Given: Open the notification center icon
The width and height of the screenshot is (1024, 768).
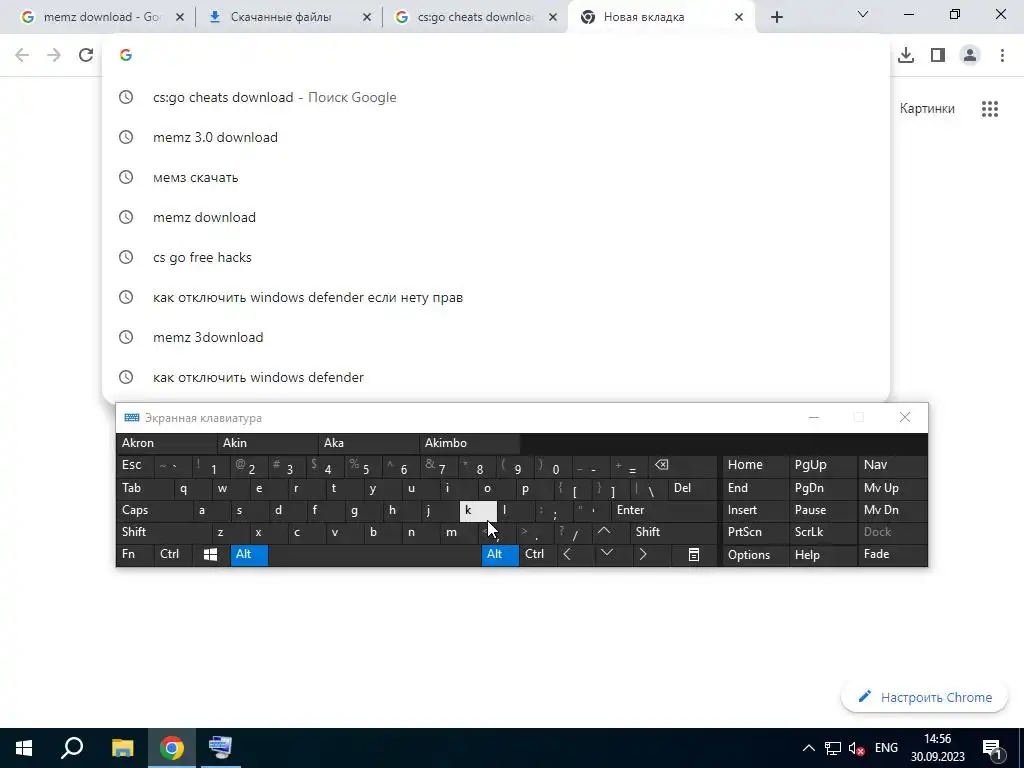Looking at the screenshot, I should 991,748.
